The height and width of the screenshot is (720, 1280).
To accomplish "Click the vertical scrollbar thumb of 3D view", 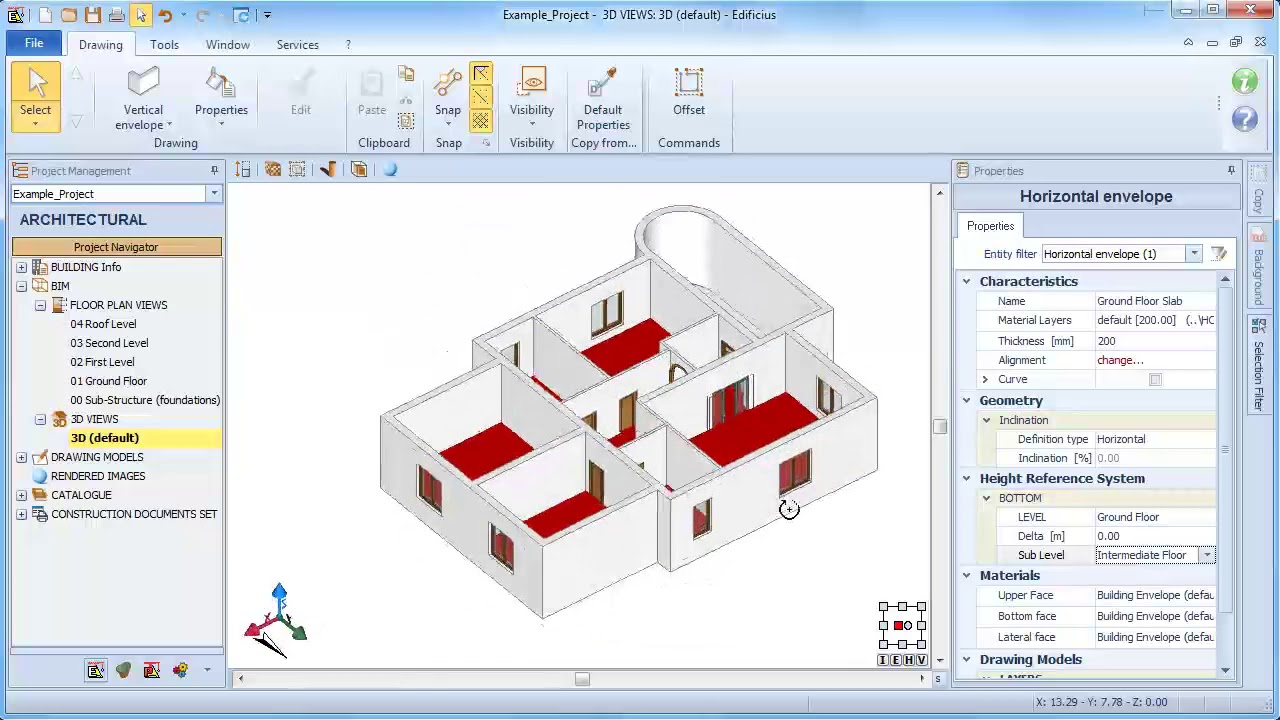I will coord(939,426).
